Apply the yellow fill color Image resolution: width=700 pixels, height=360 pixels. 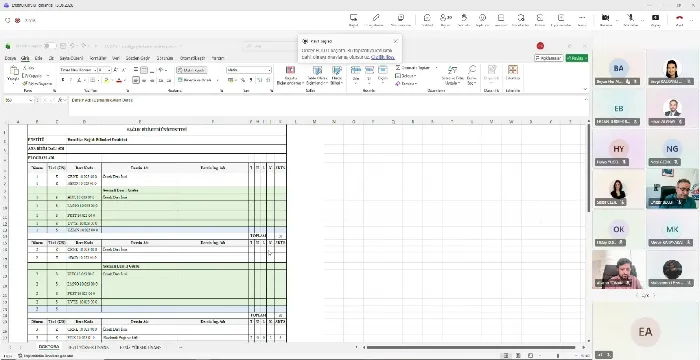coord(106,80)
